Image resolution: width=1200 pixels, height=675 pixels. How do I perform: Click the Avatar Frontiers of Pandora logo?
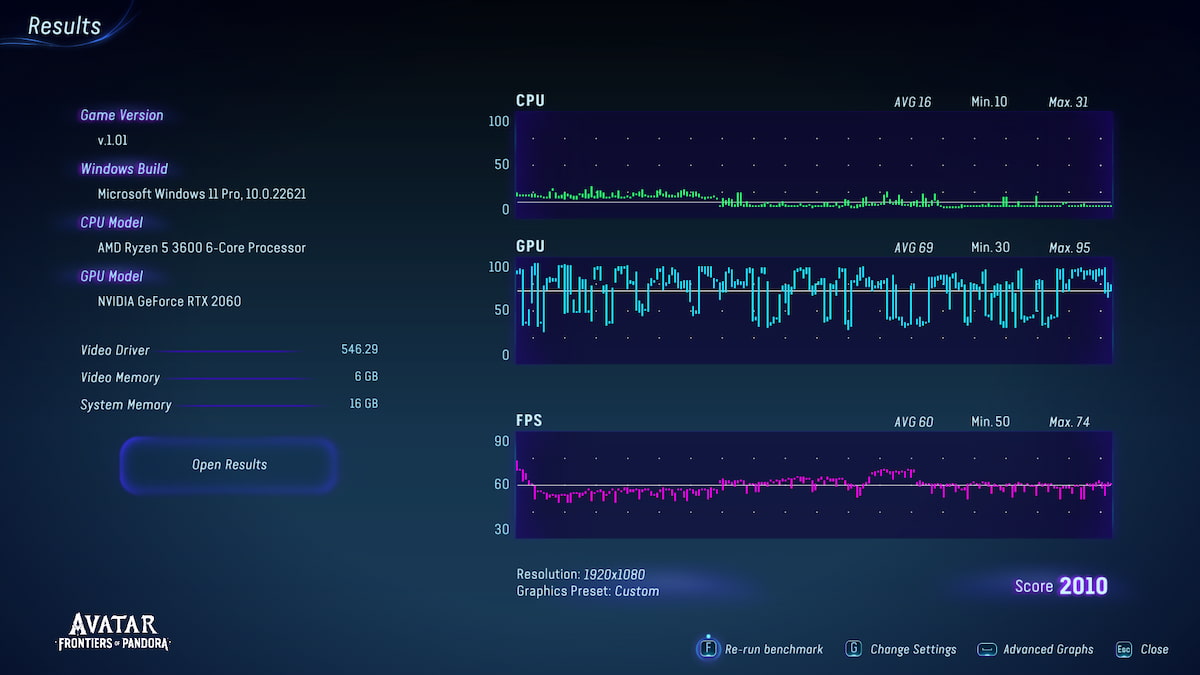click(112, 631)
